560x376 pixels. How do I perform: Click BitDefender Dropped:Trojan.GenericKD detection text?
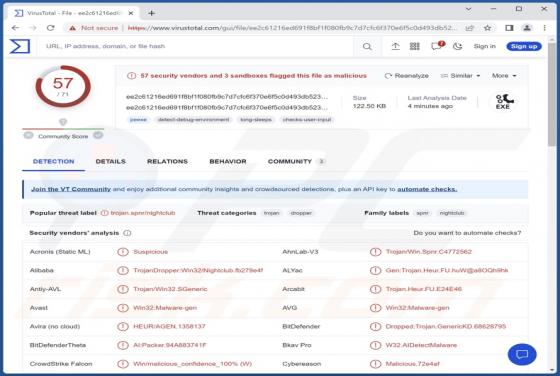pyautogui.click(x=446, y=326)
